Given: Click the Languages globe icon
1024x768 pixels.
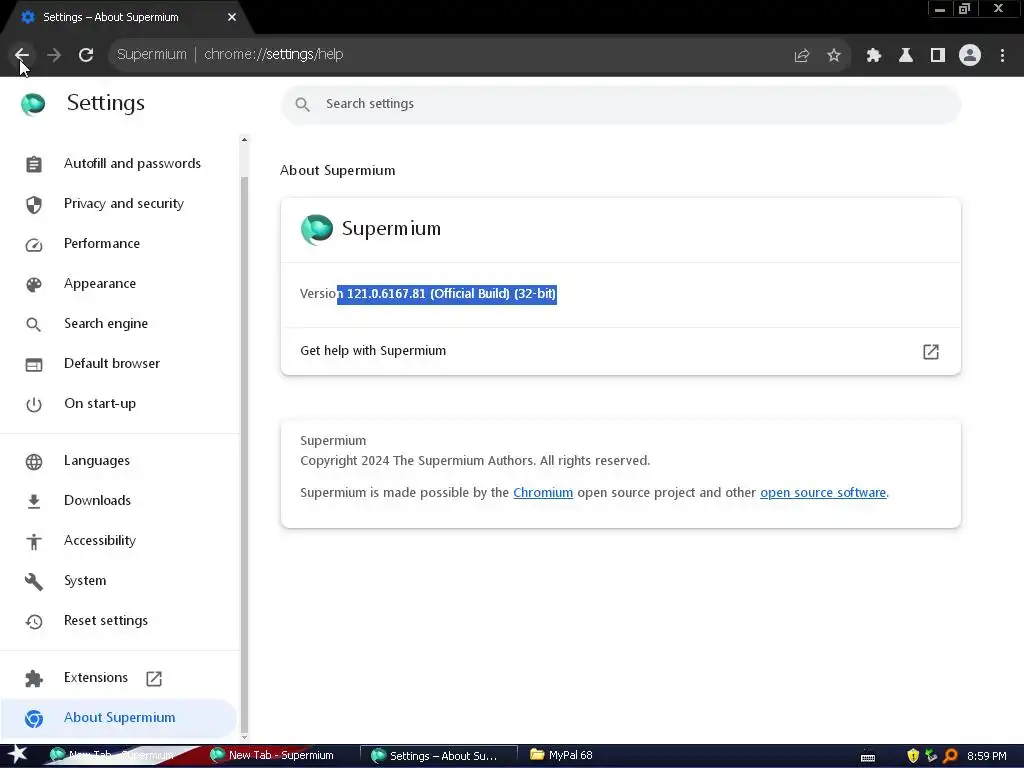Looking at the screenshot, I should (34, 462).
